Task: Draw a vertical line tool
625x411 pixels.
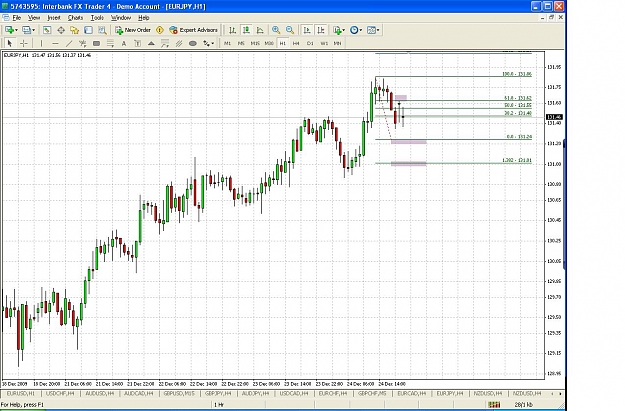Action: pos(41,43)
